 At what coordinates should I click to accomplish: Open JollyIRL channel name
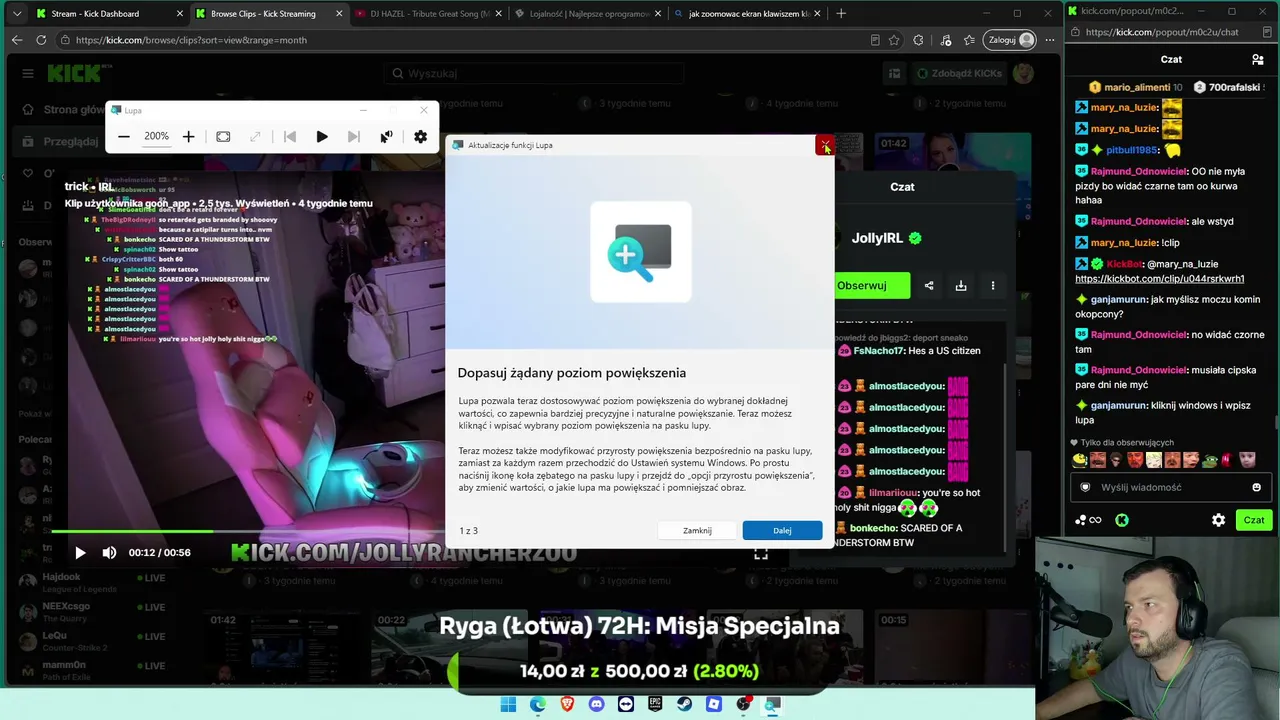pyautogui.click(x=877, y=238)
